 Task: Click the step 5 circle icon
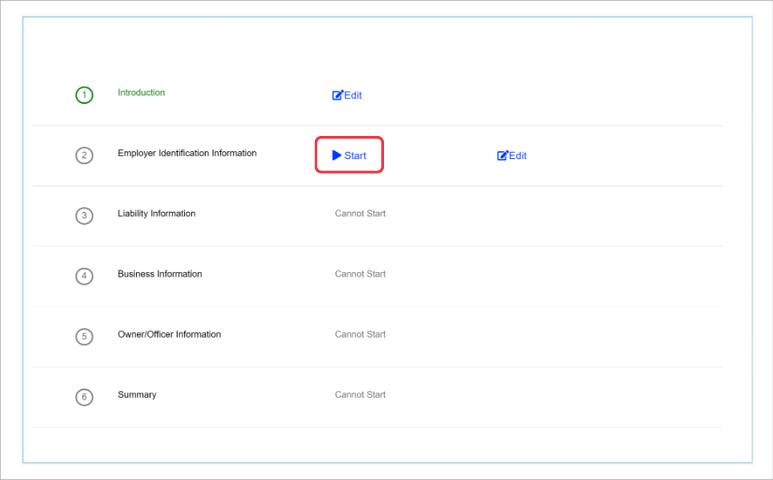pyautogui.click(x=85, y=336)
